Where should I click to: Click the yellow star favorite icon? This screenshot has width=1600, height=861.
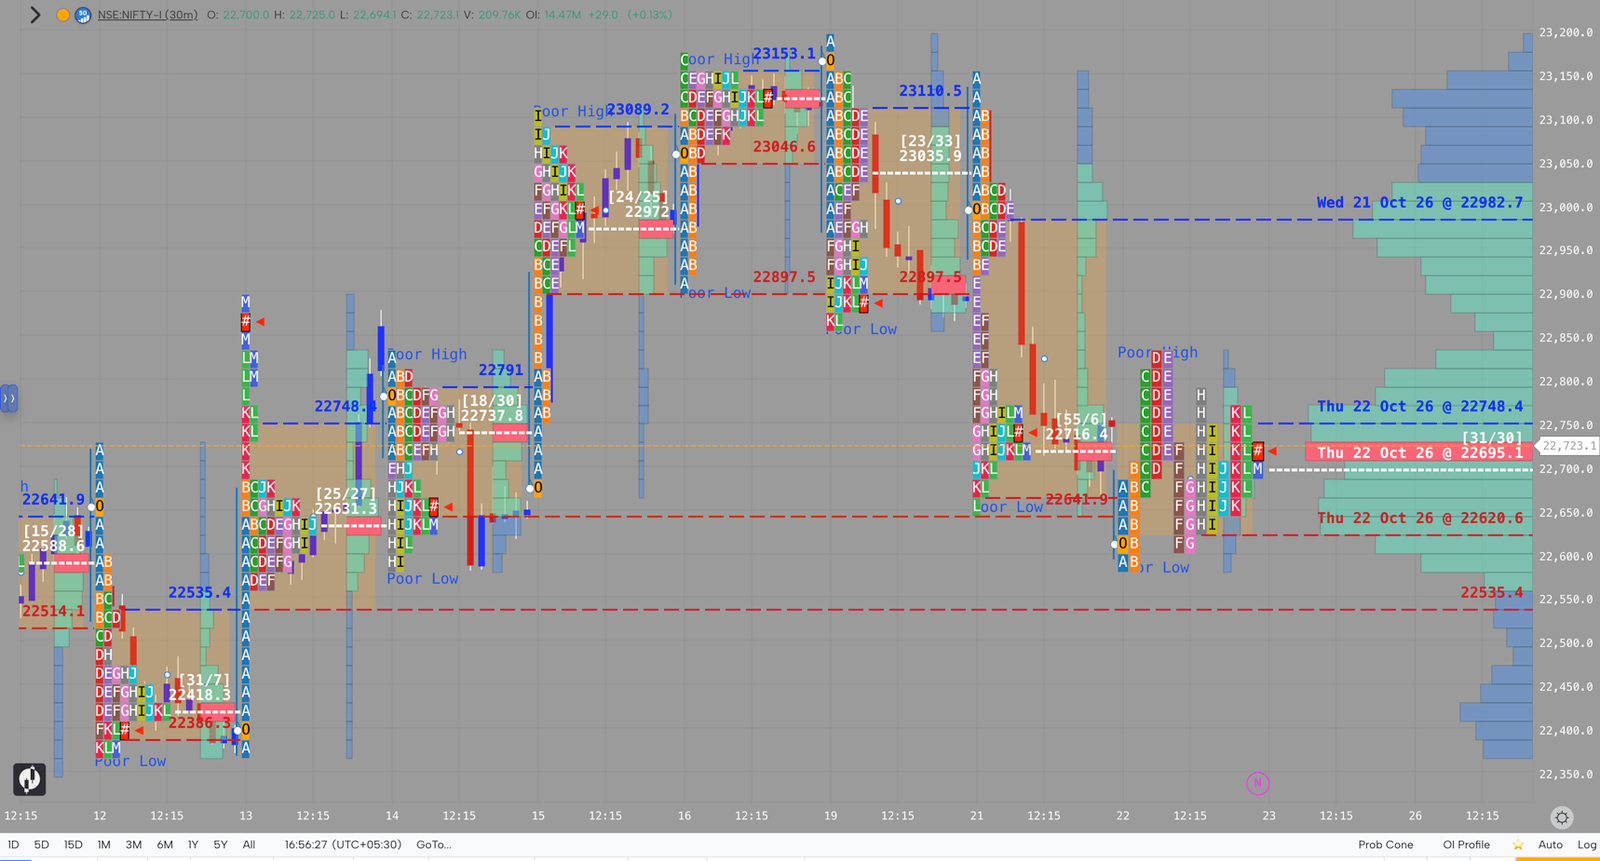tap(1518, 845)
